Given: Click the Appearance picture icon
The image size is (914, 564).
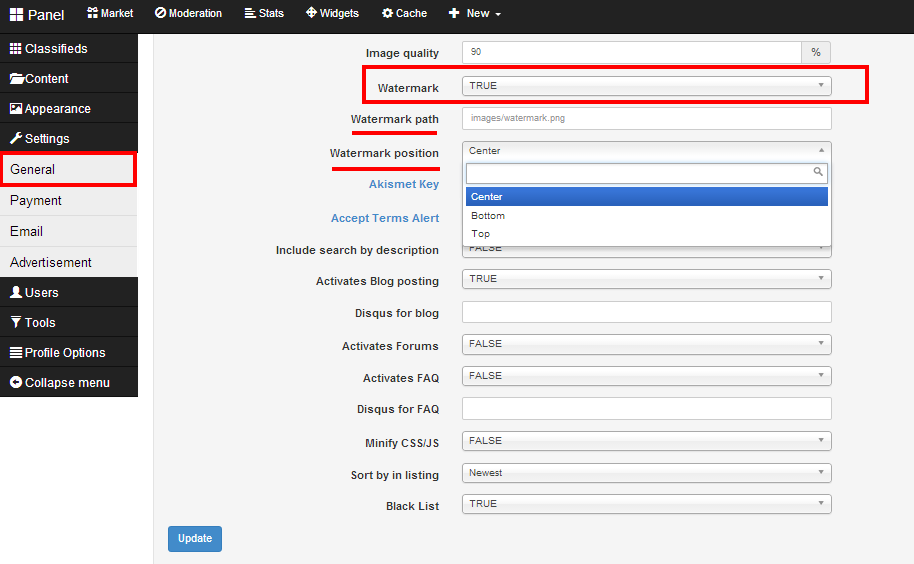Looking at the screenshot, I should tap(16, 108).
